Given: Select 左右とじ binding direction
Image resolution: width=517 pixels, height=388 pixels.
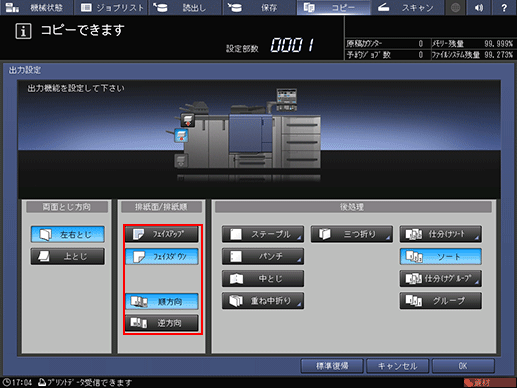Looking at the screenshot, I should (67, 234).
